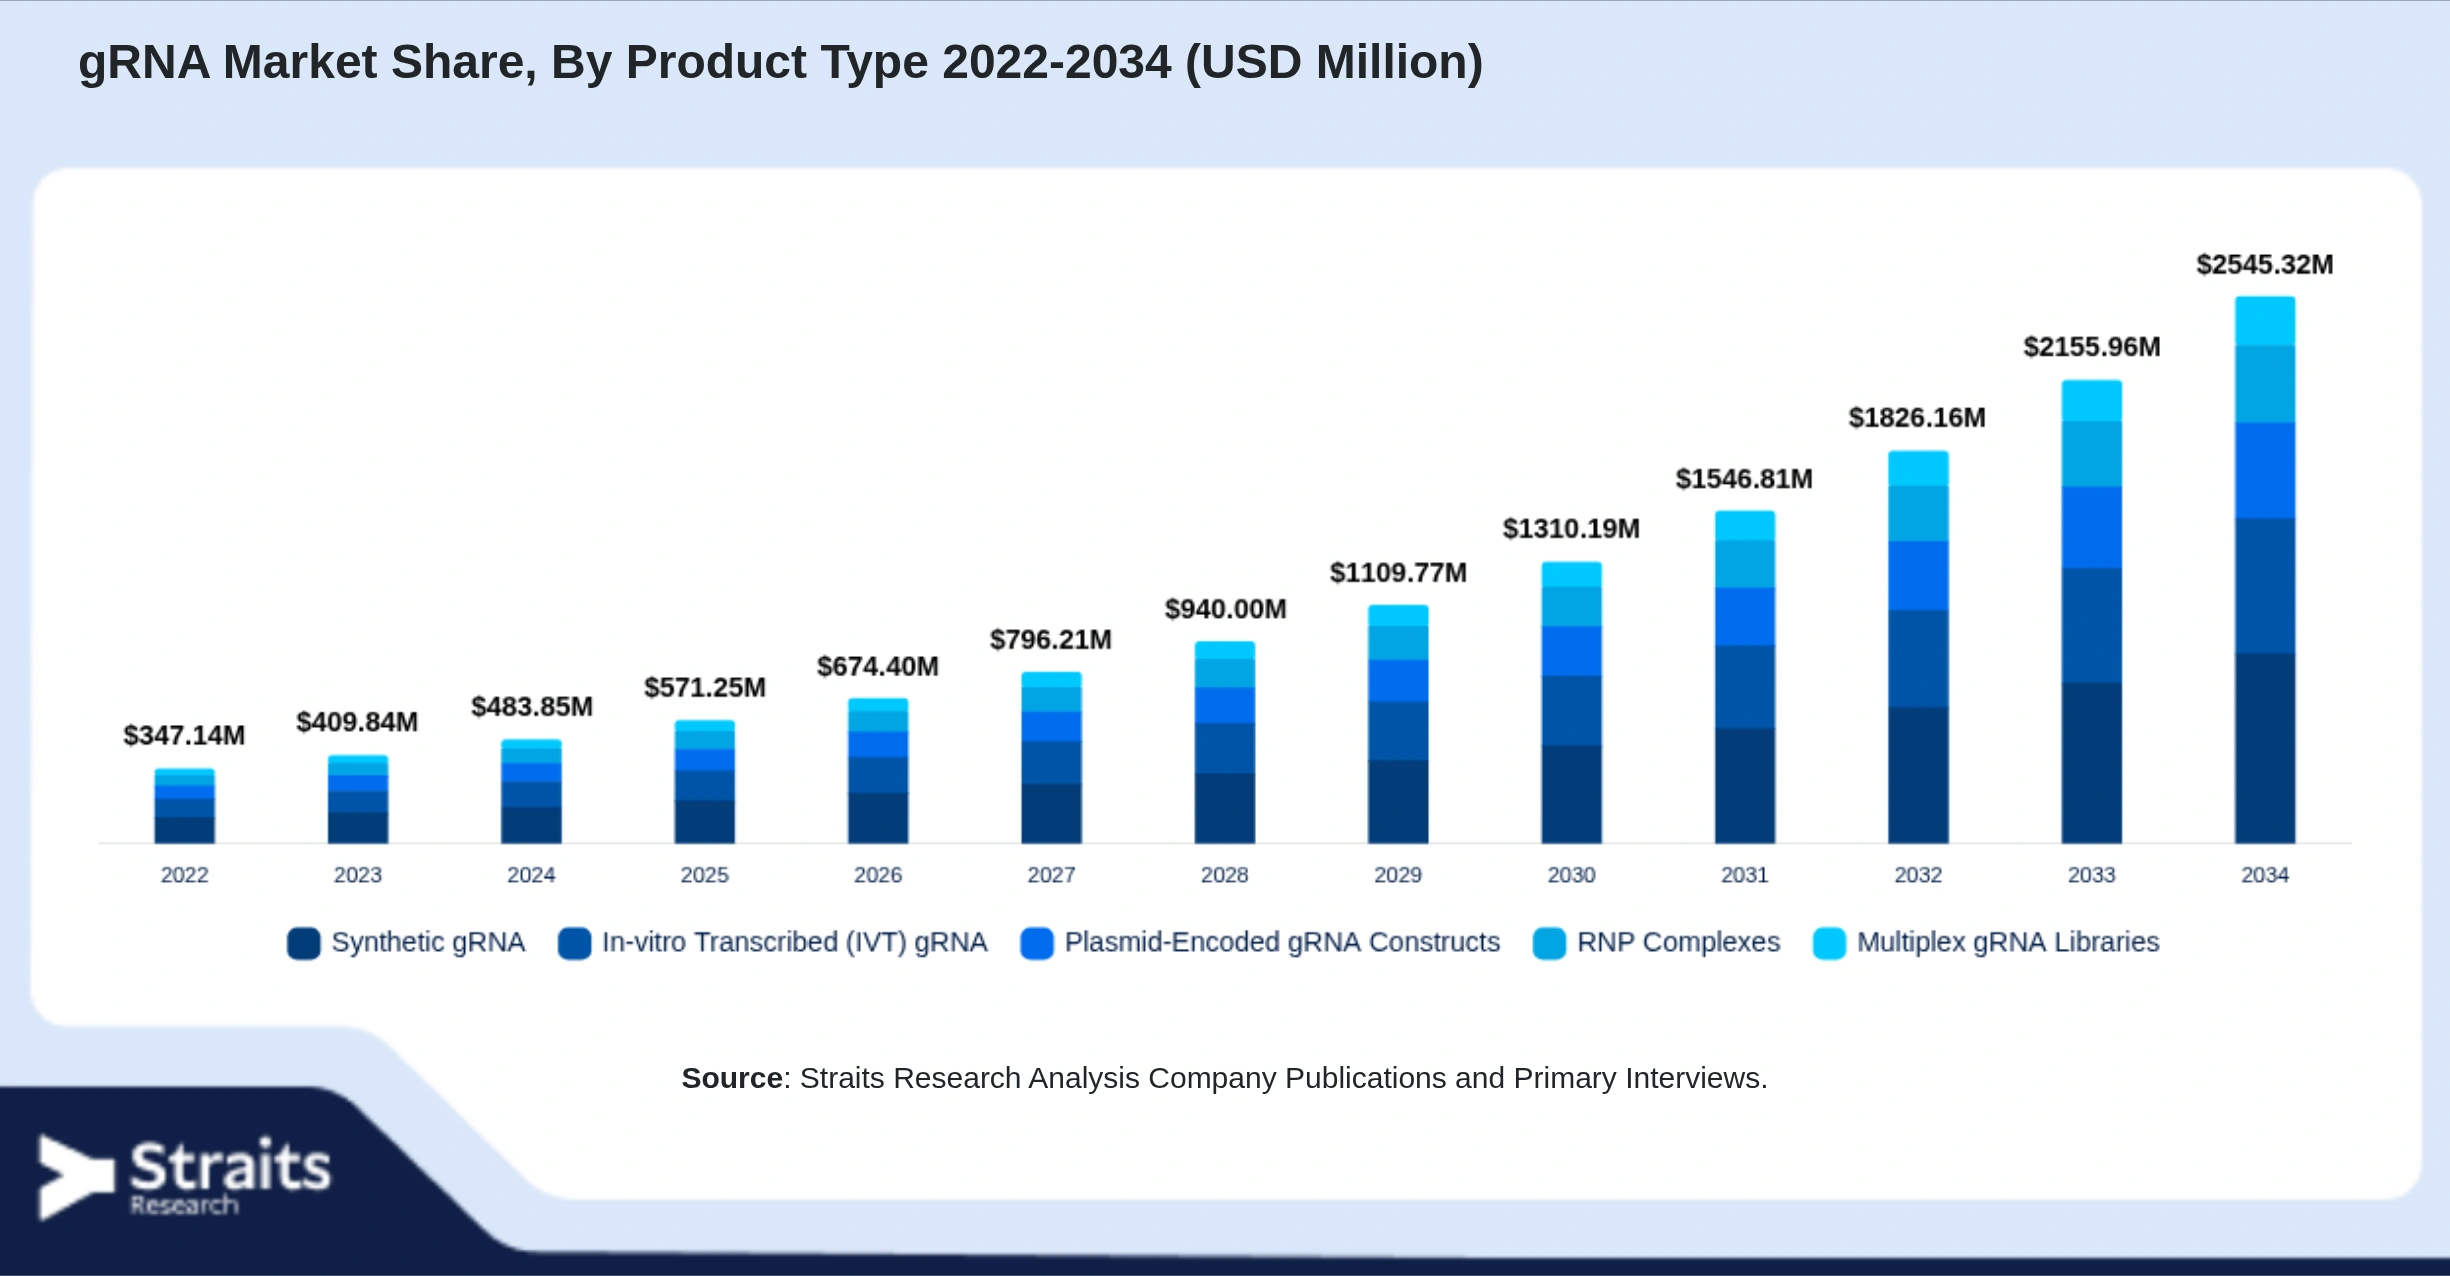Select the 2029 stacked bar

click(1398, 724)
